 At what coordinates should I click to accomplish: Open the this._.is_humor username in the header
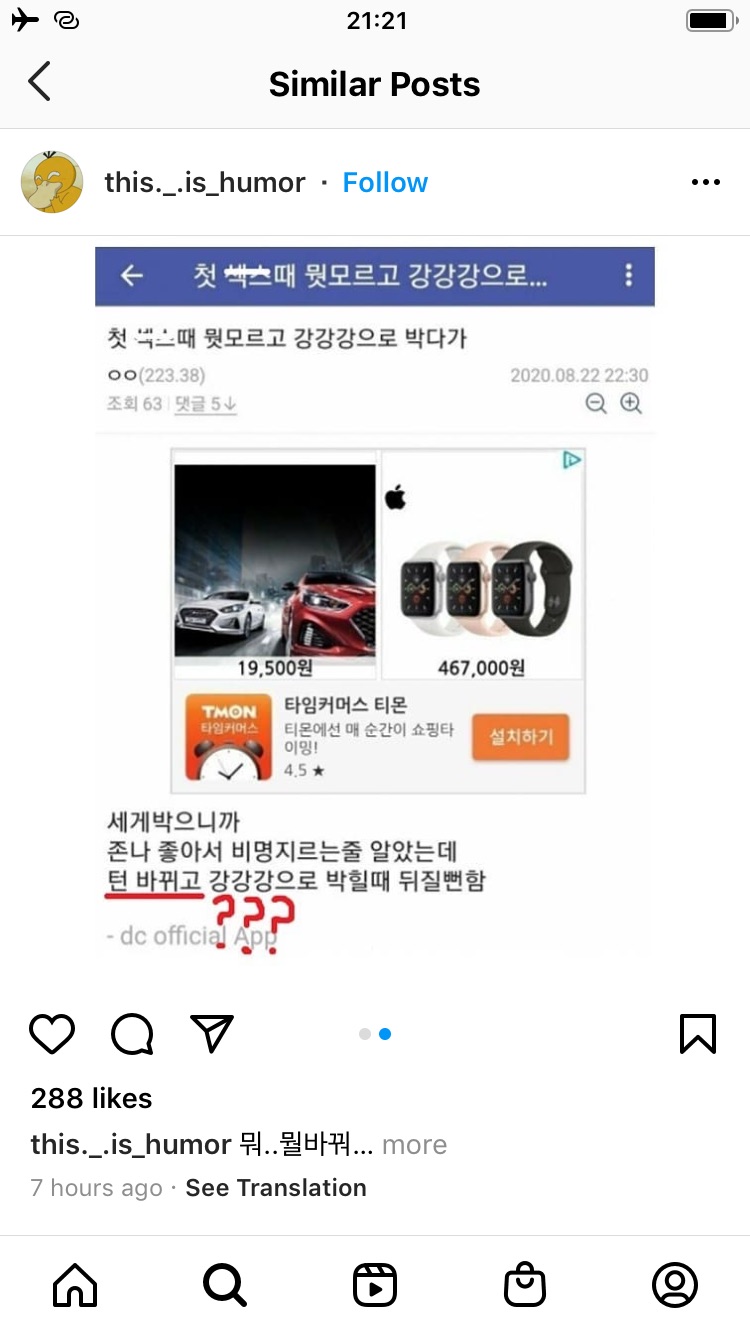coord(205,182)
